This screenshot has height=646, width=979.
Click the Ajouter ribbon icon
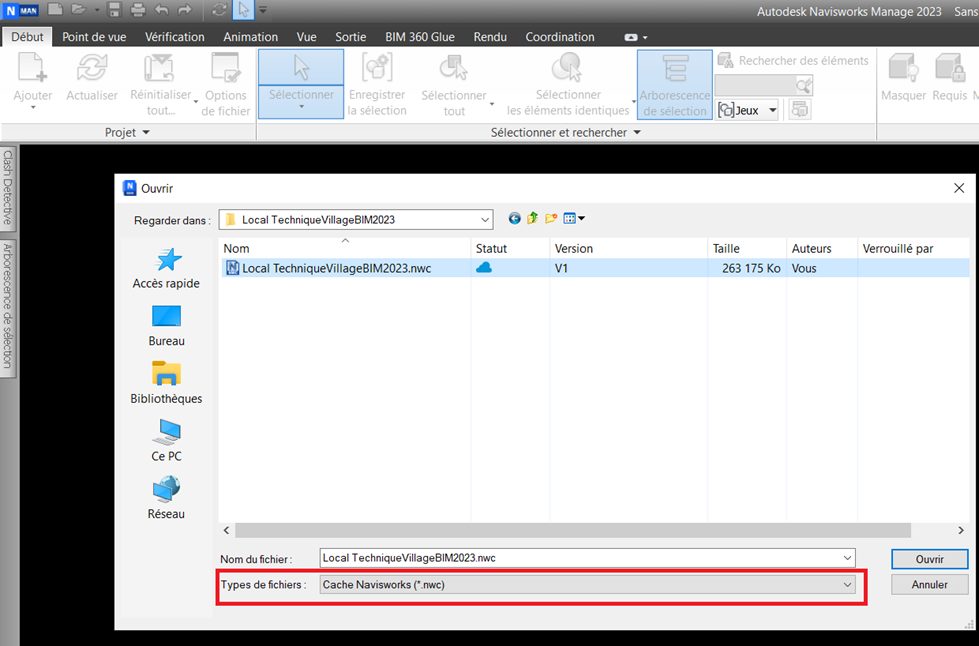tap(32, 68)
